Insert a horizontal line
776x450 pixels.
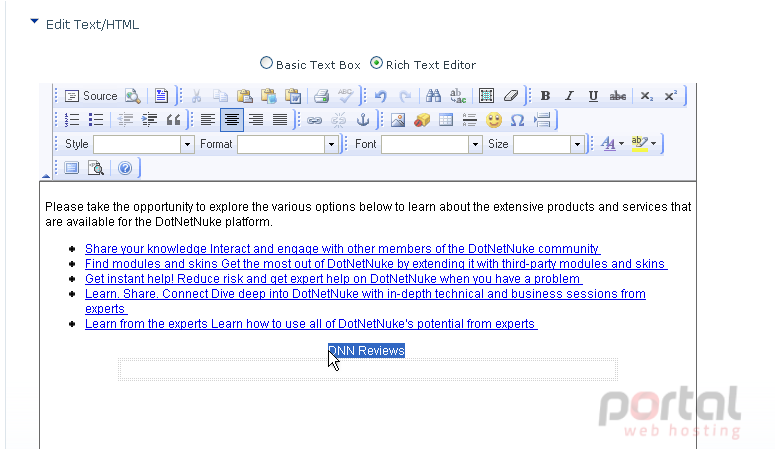pos(470,120)
